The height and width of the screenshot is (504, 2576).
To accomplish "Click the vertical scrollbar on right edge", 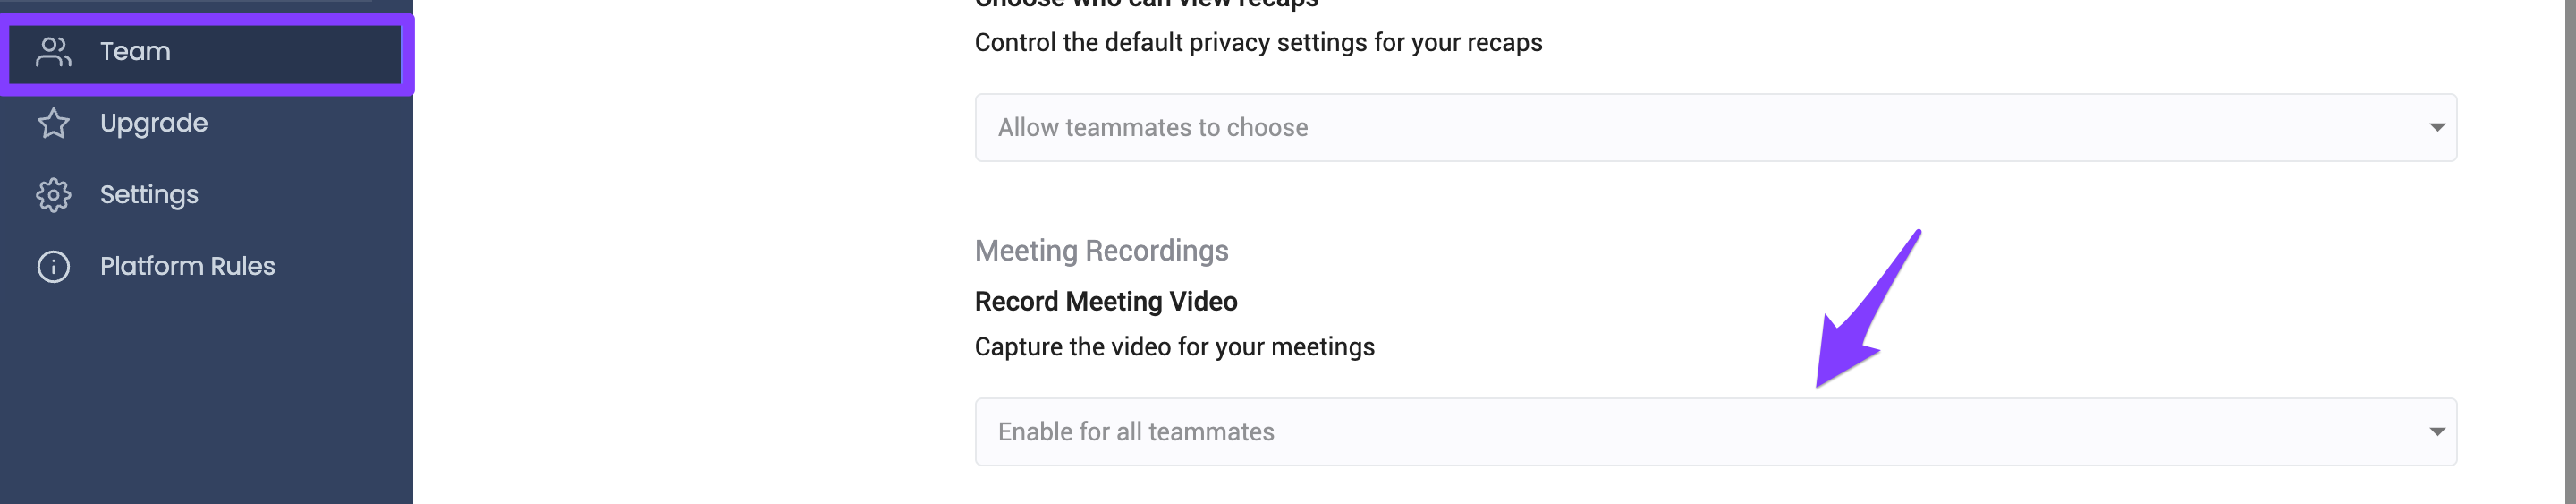I will point(2570,252).
